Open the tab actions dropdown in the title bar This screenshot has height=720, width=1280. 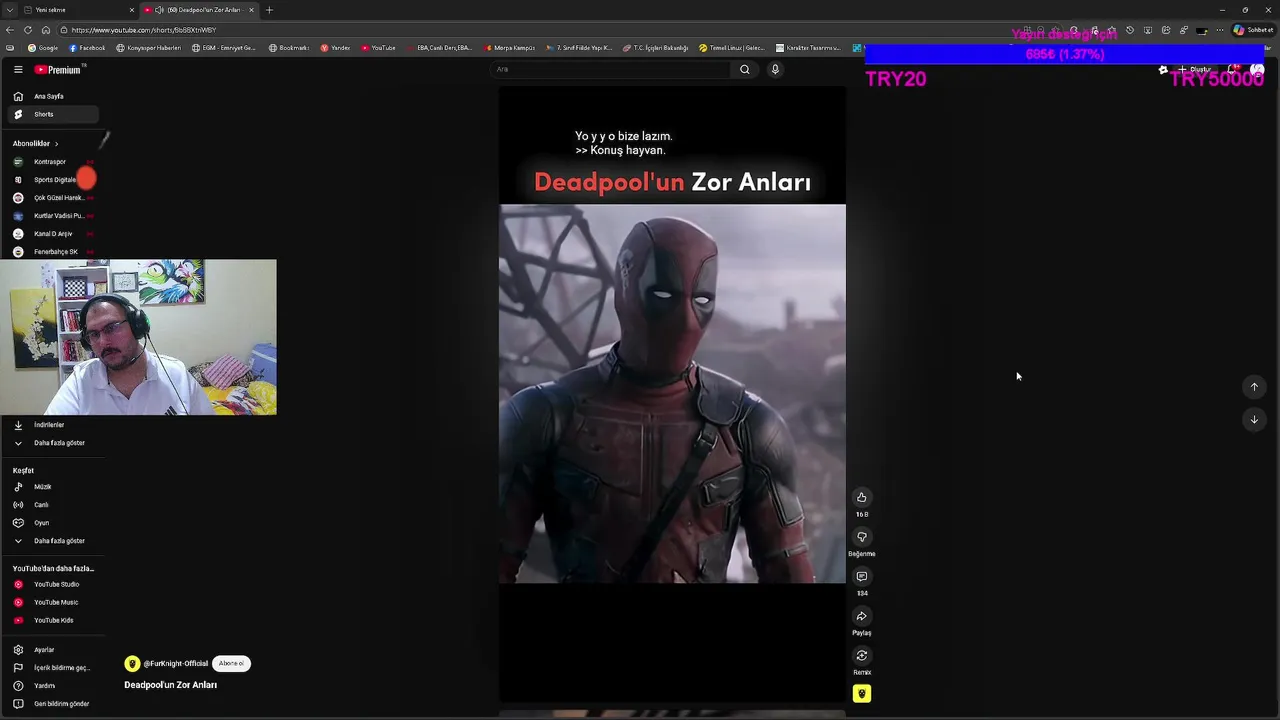coord(9,10)
